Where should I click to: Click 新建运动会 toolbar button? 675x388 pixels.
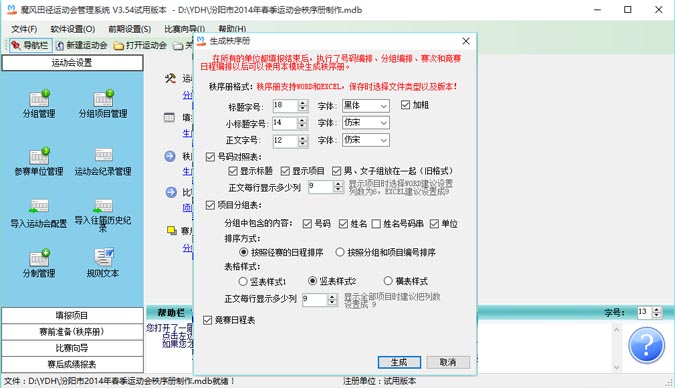click(81, 45)
